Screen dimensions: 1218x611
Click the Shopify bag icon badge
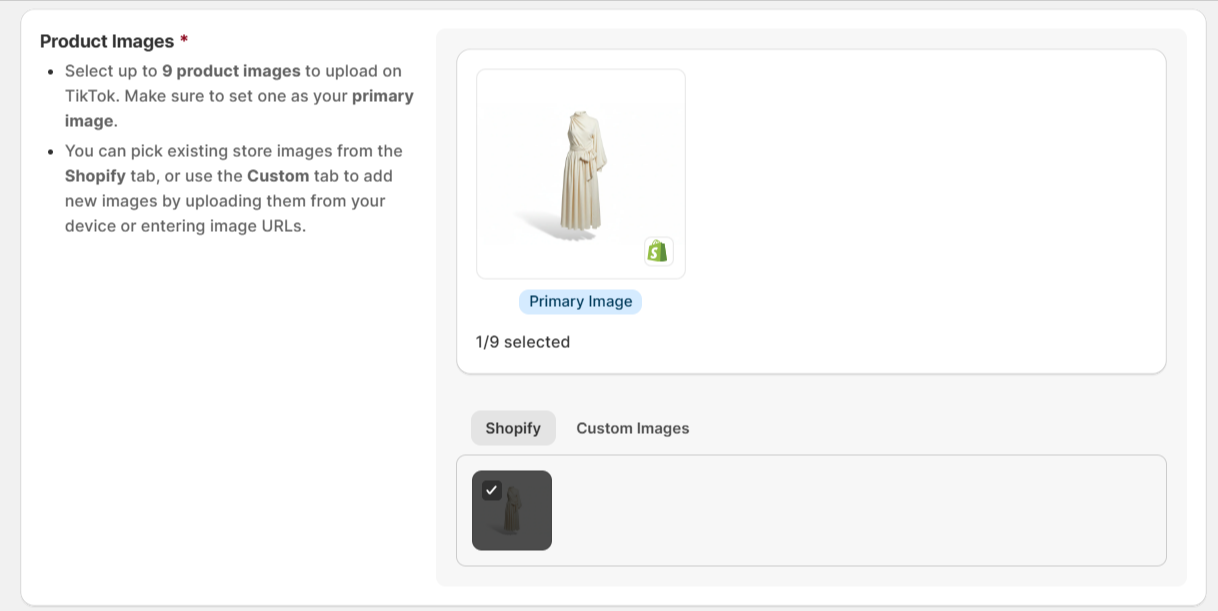tap(658, 251)
